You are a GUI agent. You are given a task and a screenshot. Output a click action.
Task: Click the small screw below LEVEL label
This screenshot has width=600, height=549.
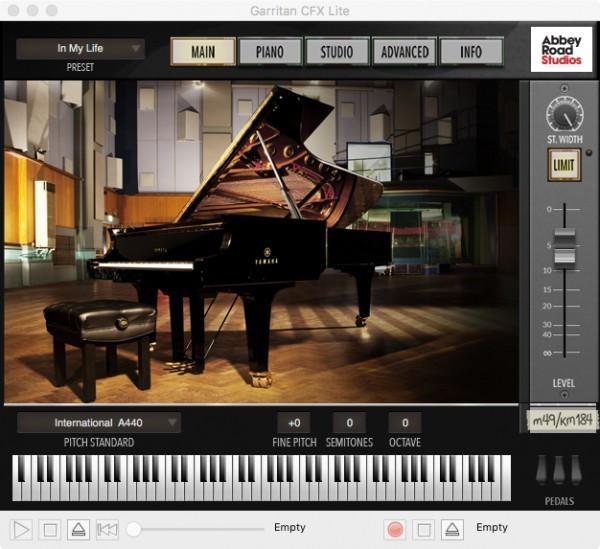coord(564,394)
